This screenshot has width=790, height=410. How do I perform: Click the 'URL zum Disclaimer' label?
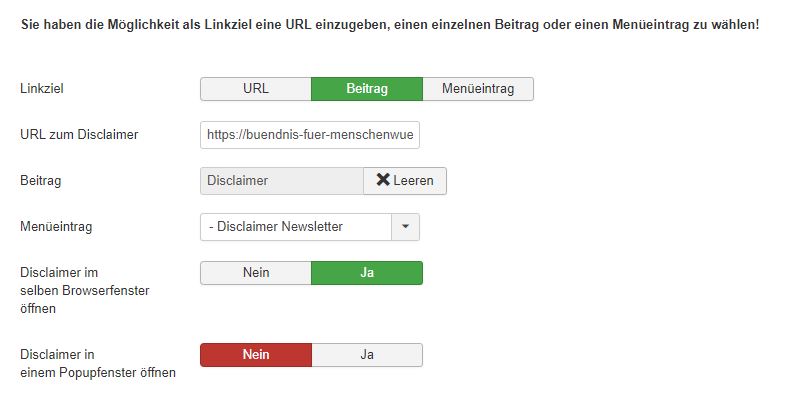click(79, 135)
